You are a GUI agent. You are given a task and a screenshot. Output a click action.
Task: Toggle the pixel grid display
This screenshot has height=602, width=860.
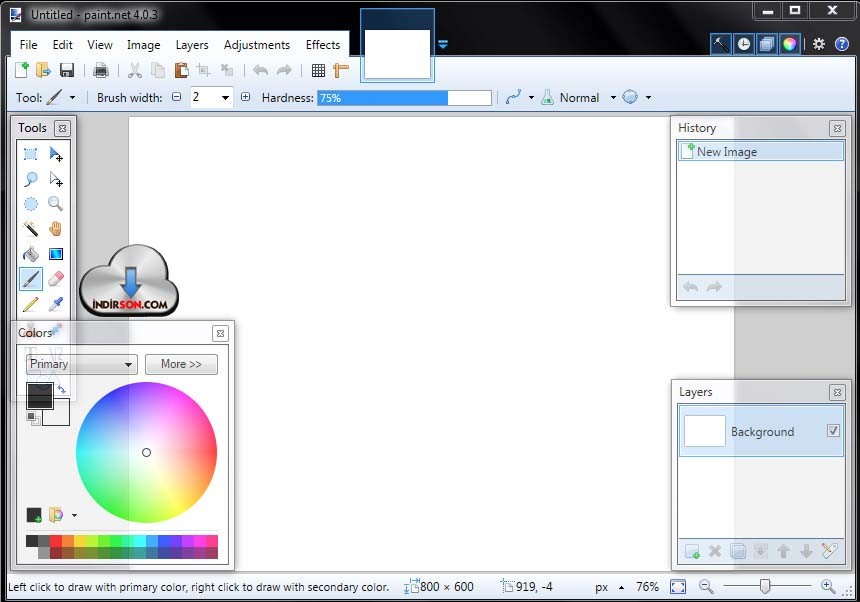coord(318,70)
